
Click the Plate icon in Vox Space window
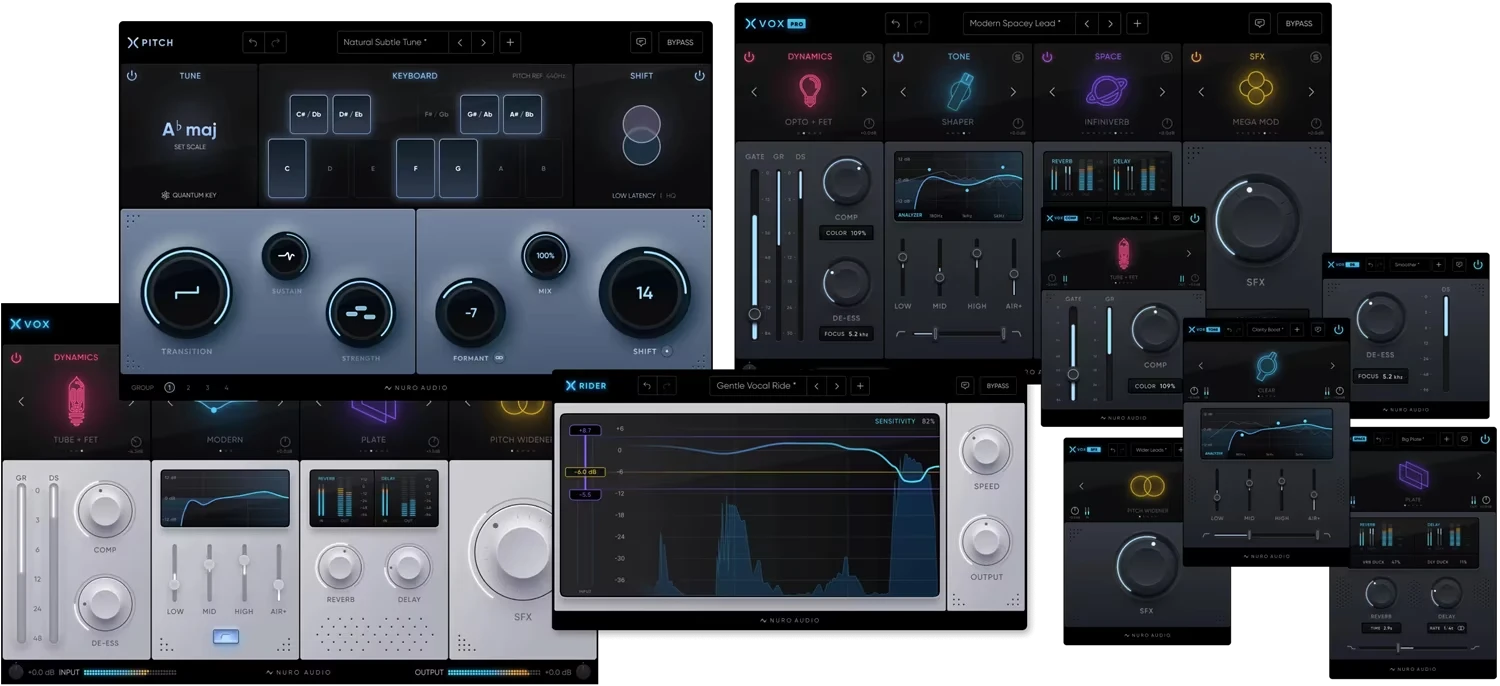[1414, 476]
